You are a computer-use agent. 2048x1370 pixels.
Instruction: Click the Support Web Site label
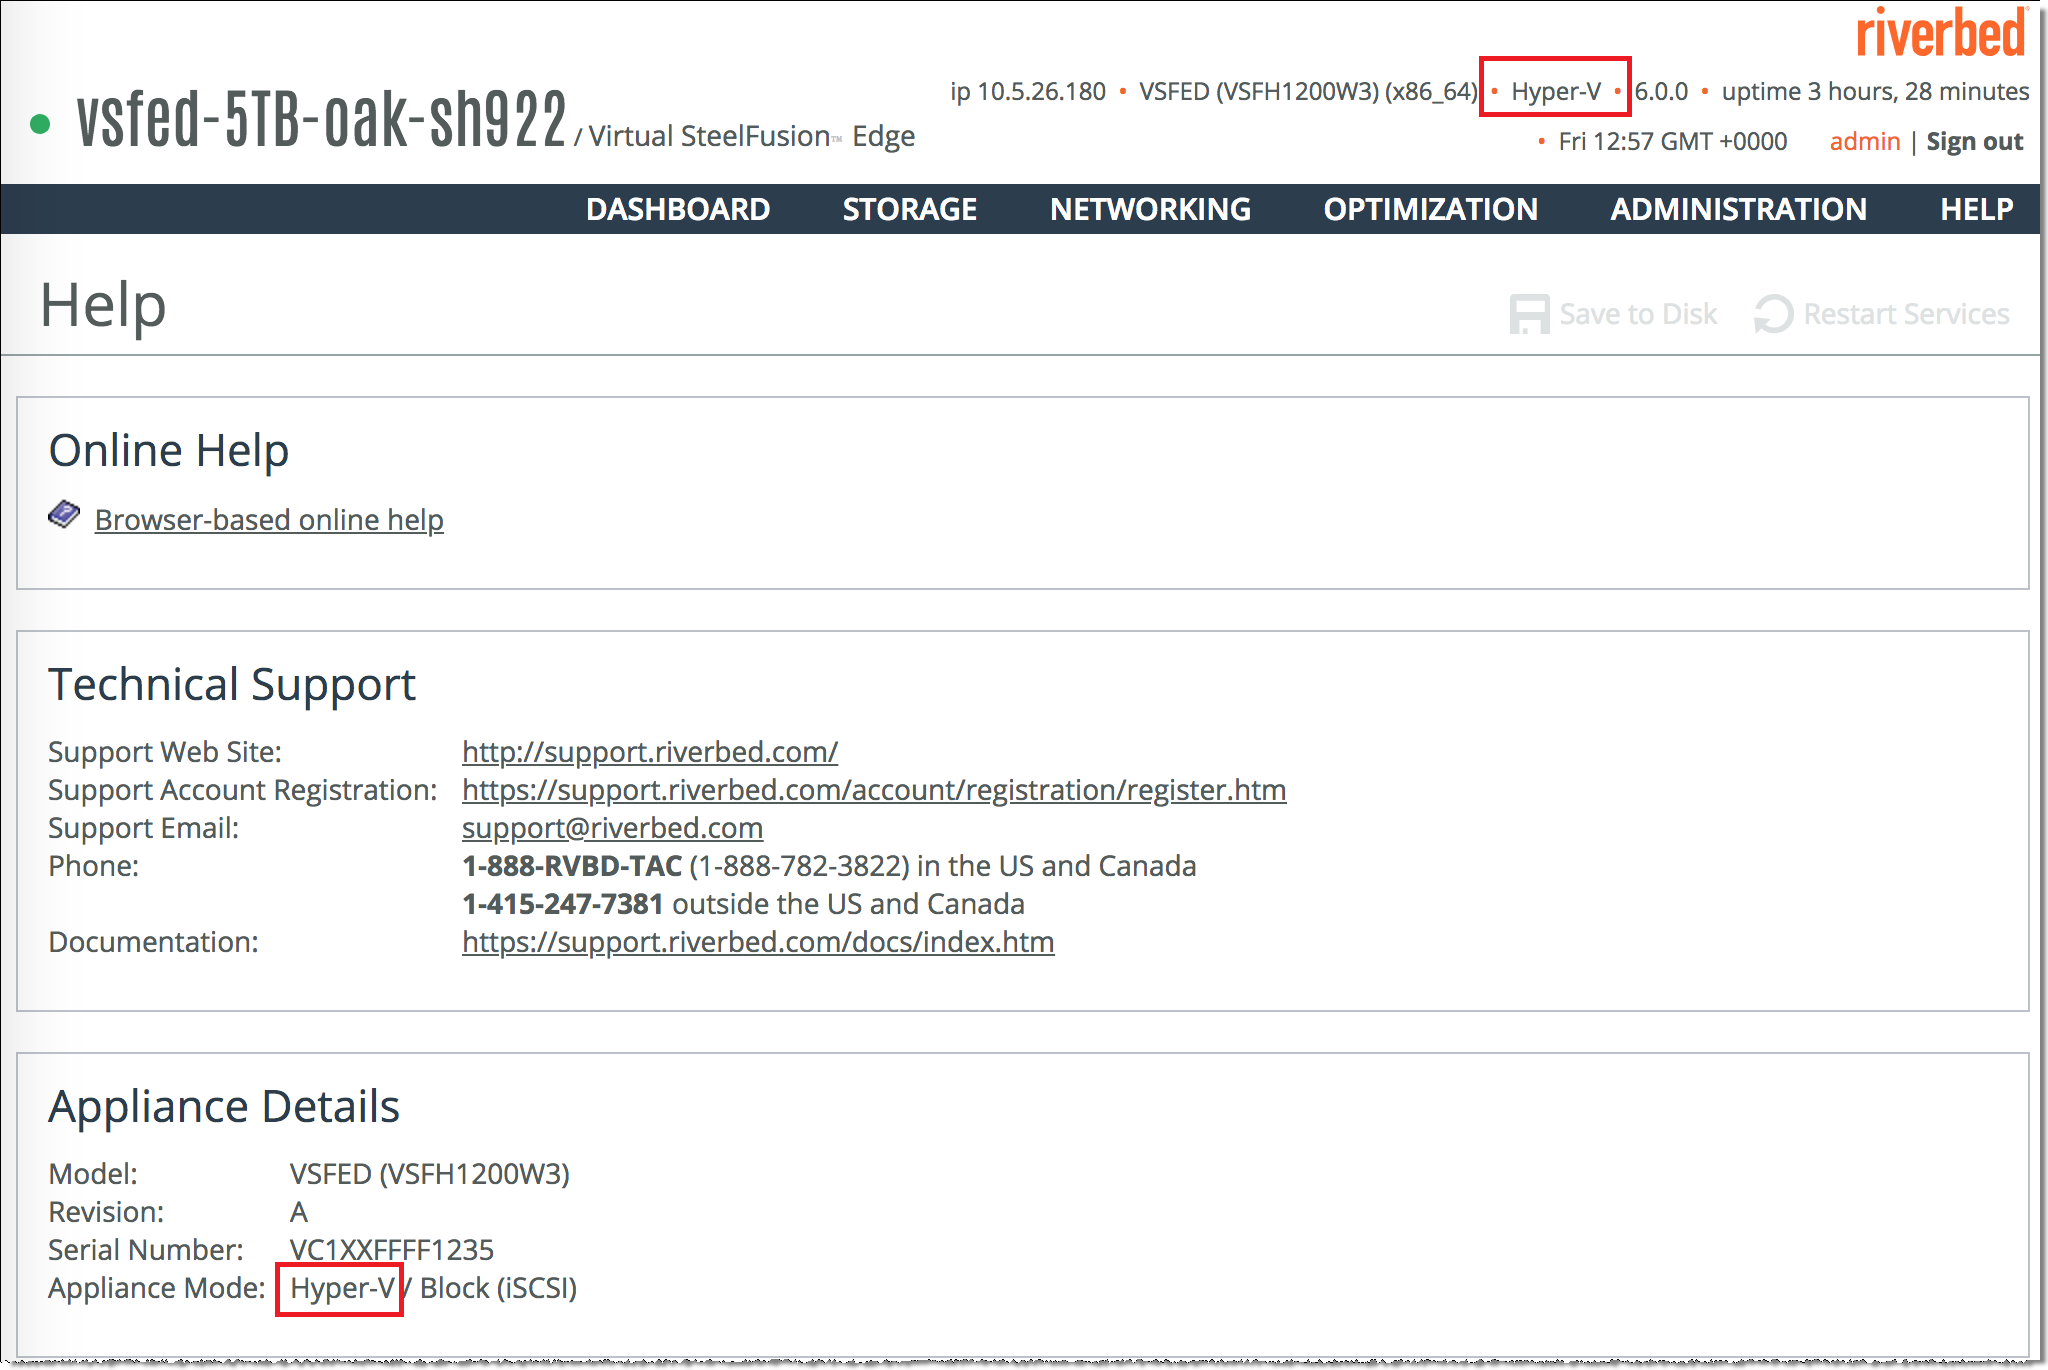[165, 752]
